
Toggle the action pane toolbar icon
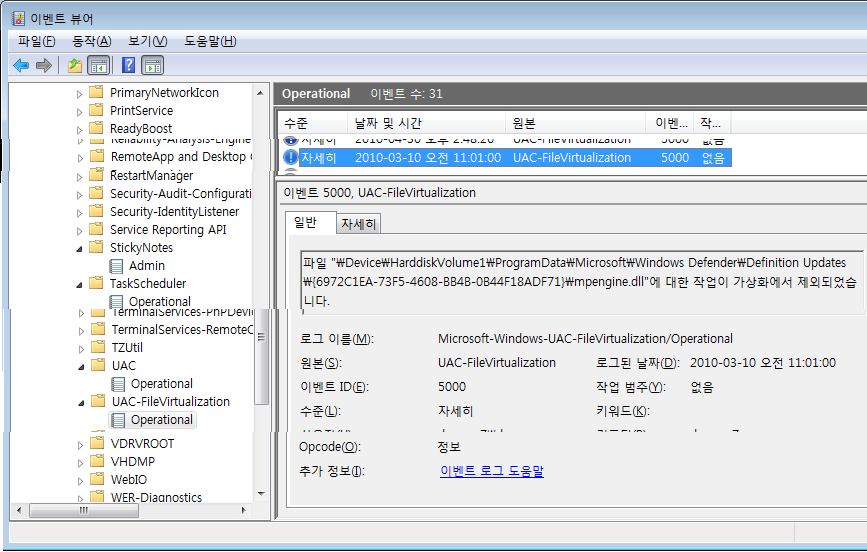(153, 66)
